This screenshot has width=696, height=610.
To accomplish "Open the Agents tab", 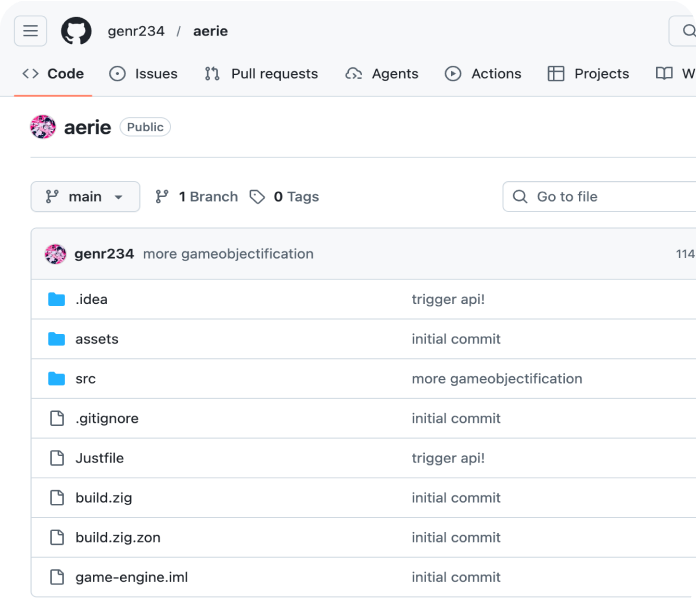I will pyautogui.click(x=382, y=73).
